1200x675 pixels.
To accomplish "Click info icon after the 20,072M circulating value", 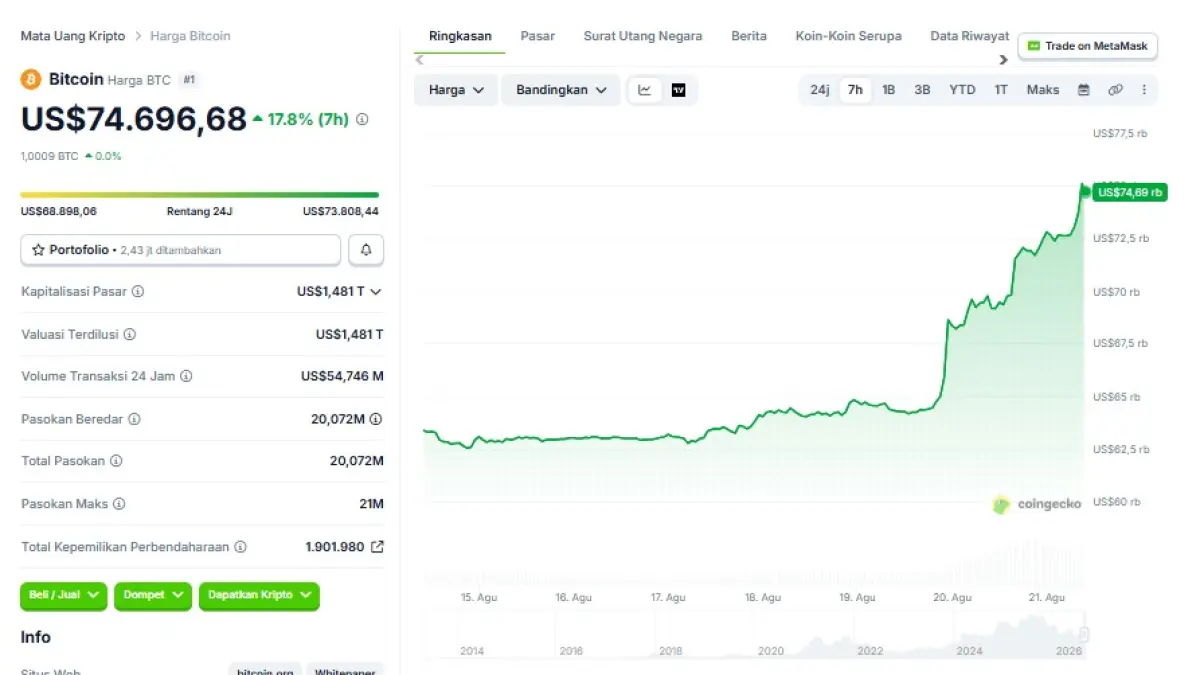I will (x=376, y=419).
